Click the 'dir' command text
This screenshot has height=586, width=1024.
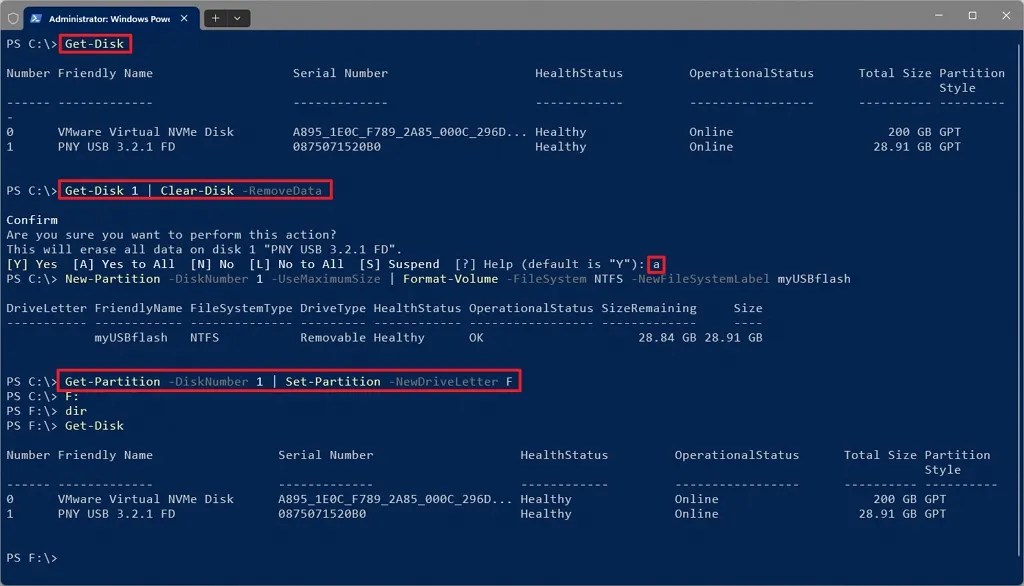pyautogui.click(x=76, y=411)
